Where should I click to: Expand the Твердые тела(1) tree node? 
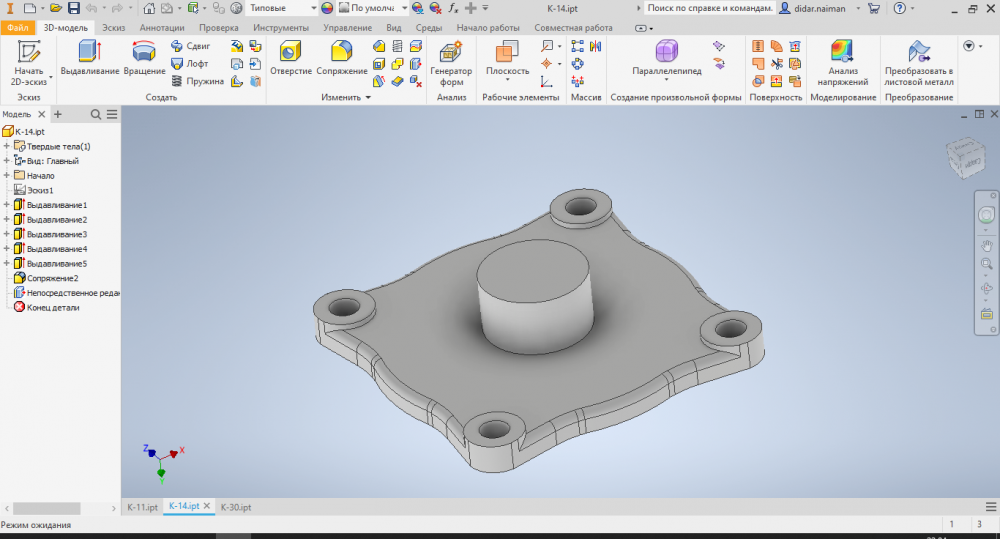pos(6,146)
